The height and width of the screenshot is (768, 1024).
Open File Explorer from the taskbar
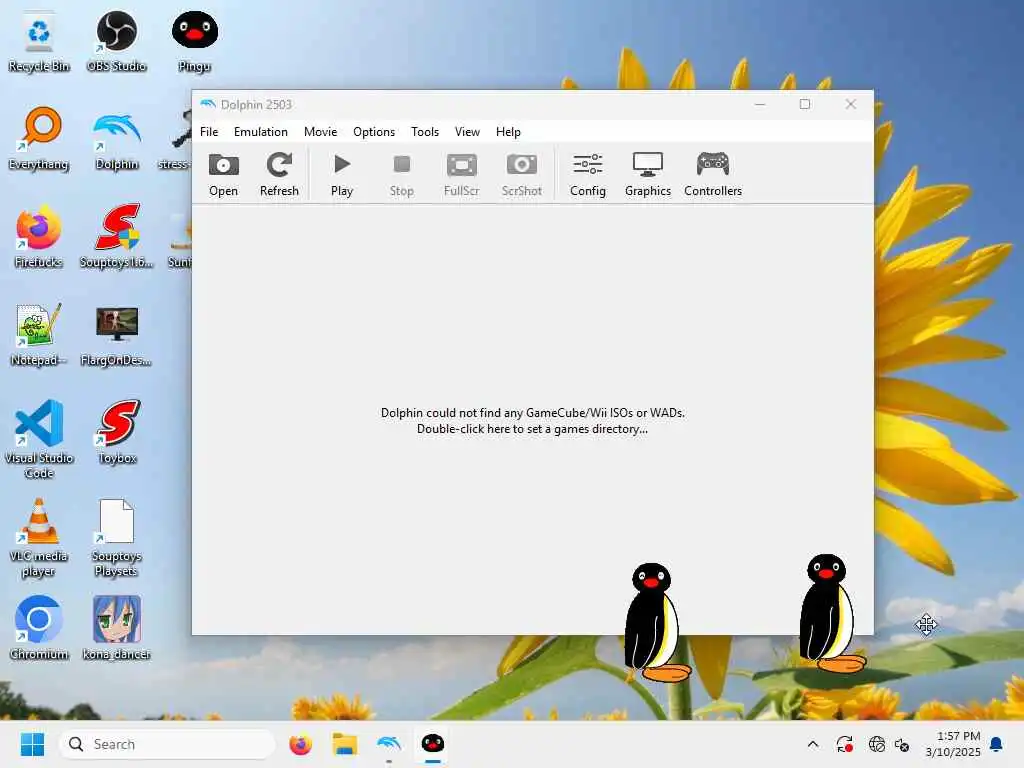pos(345,744)
